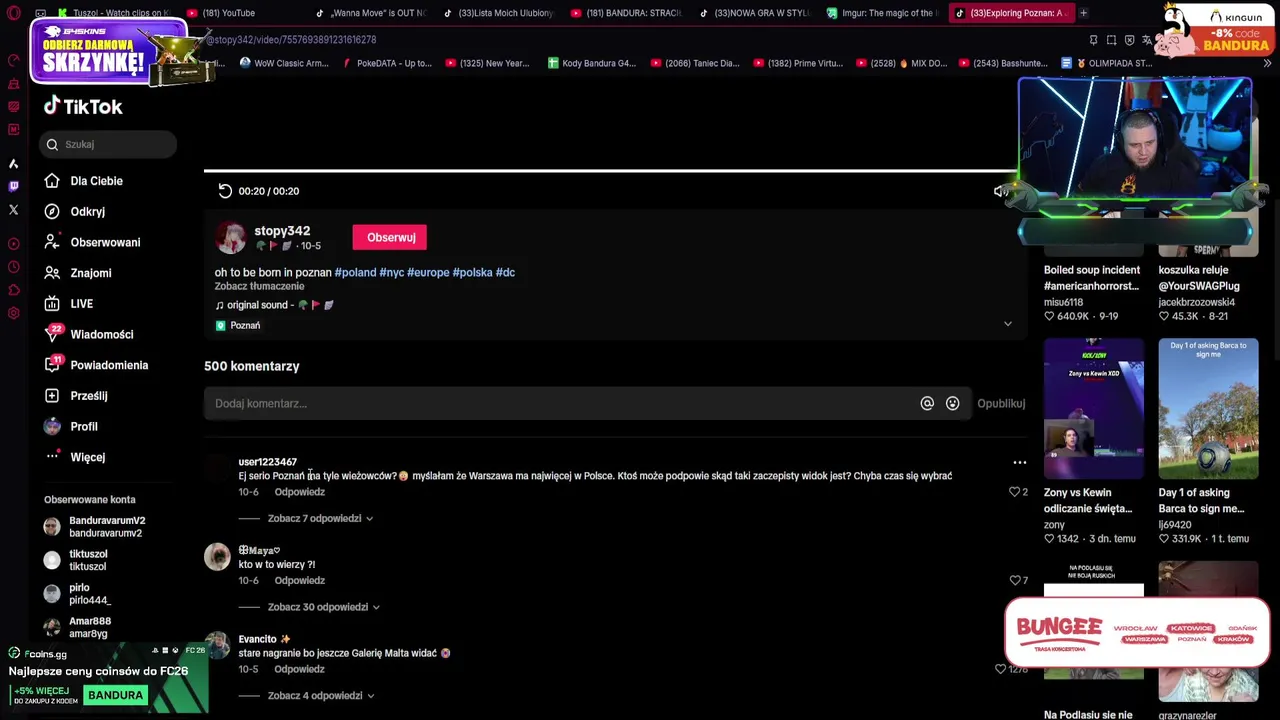1280x720 pixels.
Task: Open a new browser tab with plus
Action: click(x=1083, y=13)
